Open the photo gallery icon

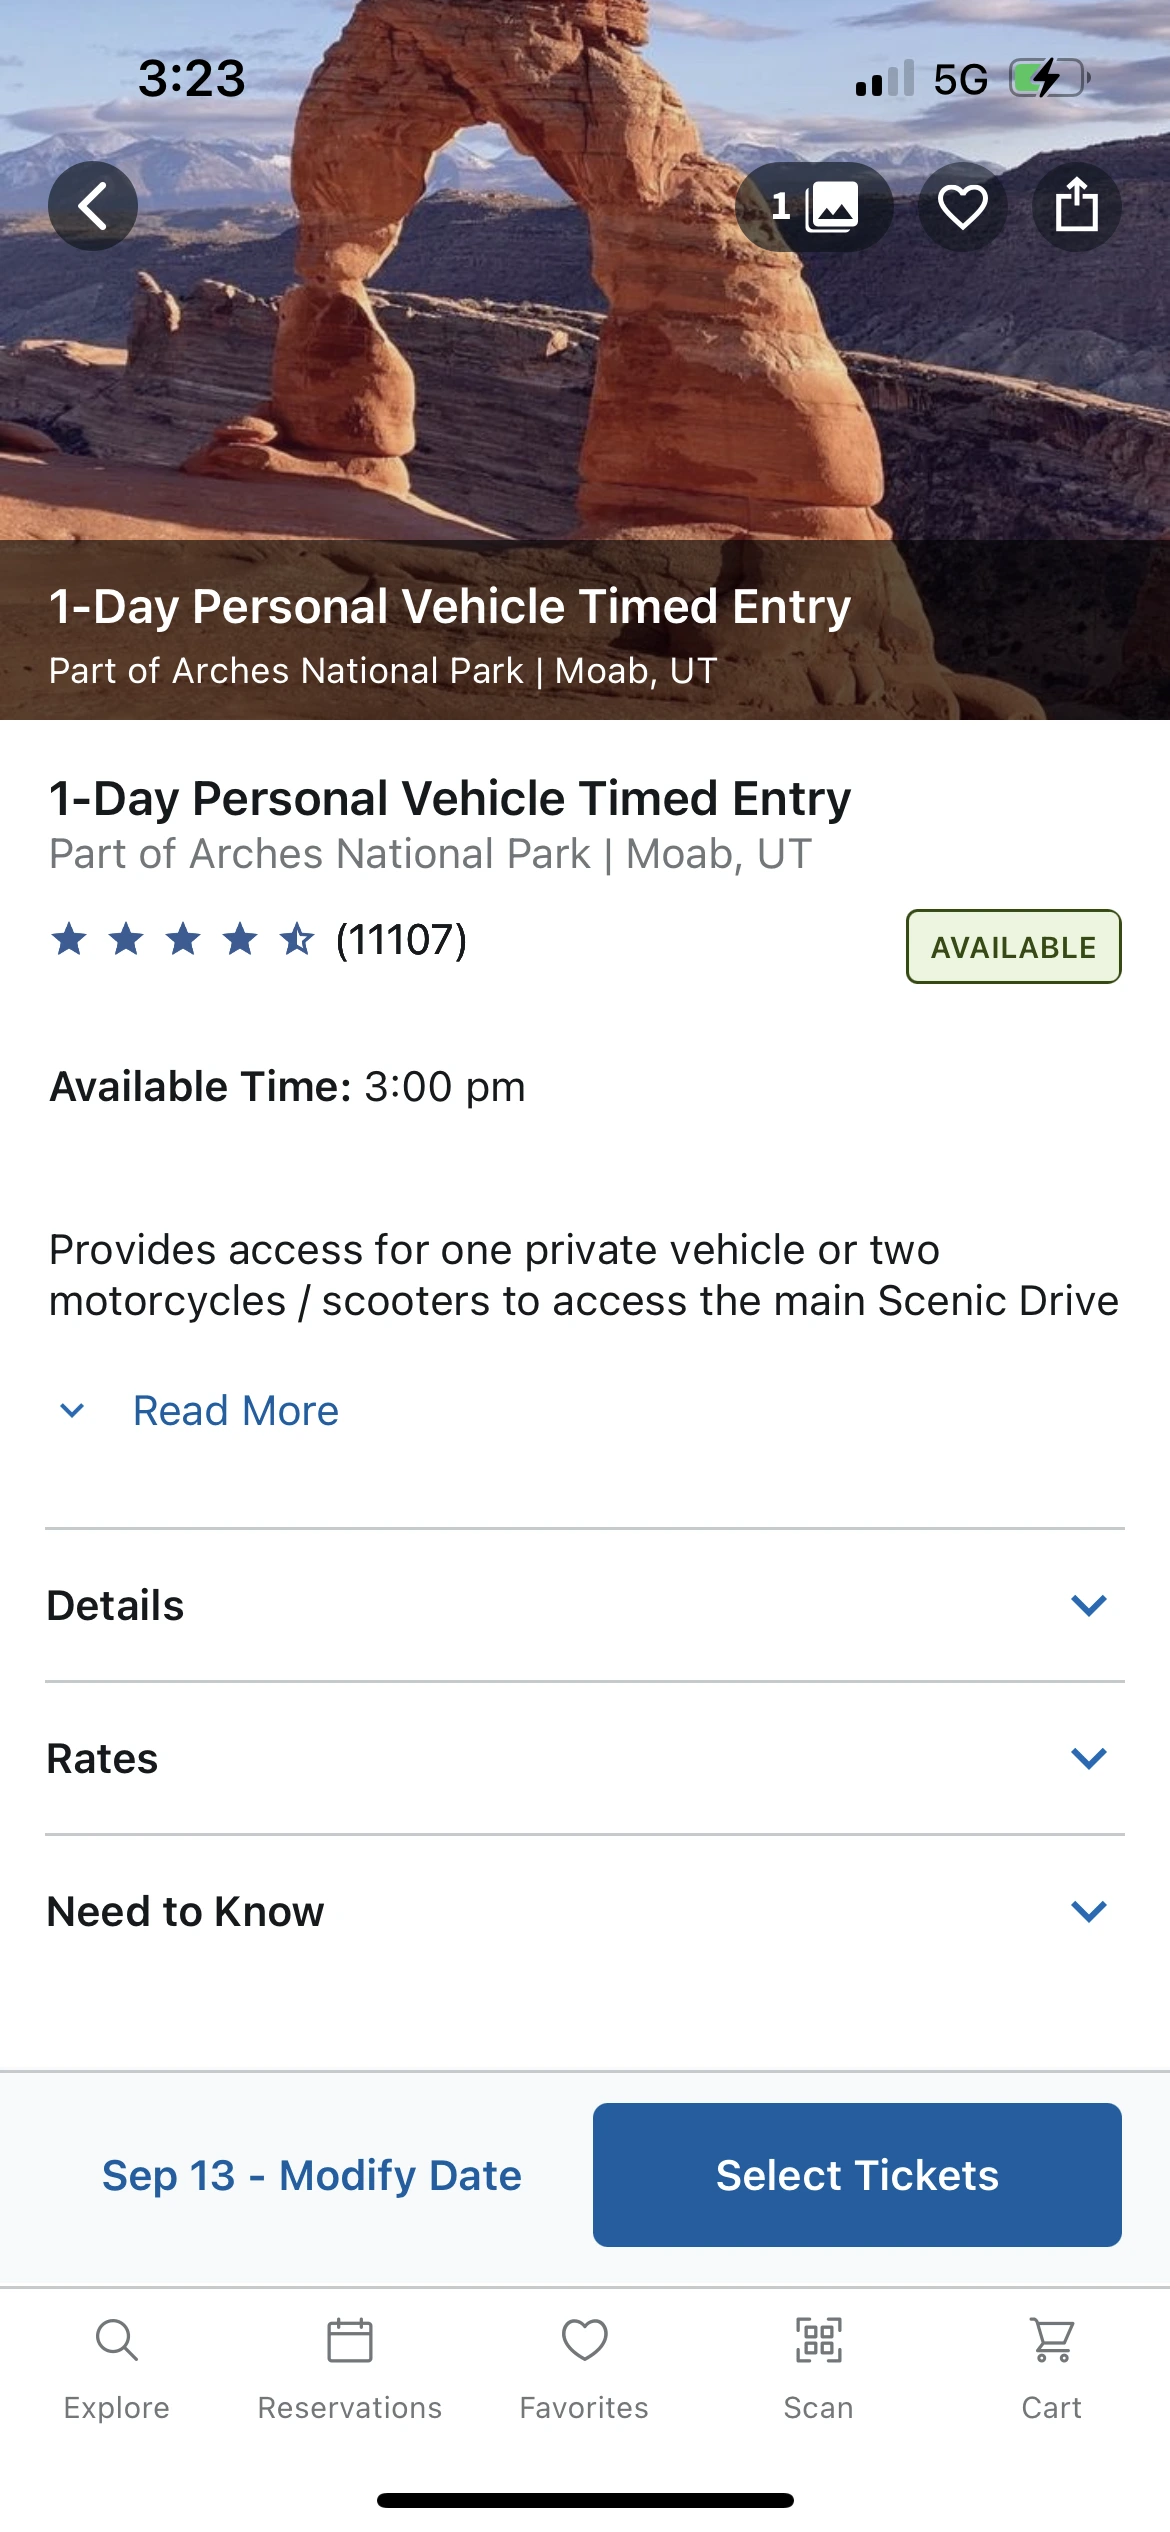(x=814, y=207)
